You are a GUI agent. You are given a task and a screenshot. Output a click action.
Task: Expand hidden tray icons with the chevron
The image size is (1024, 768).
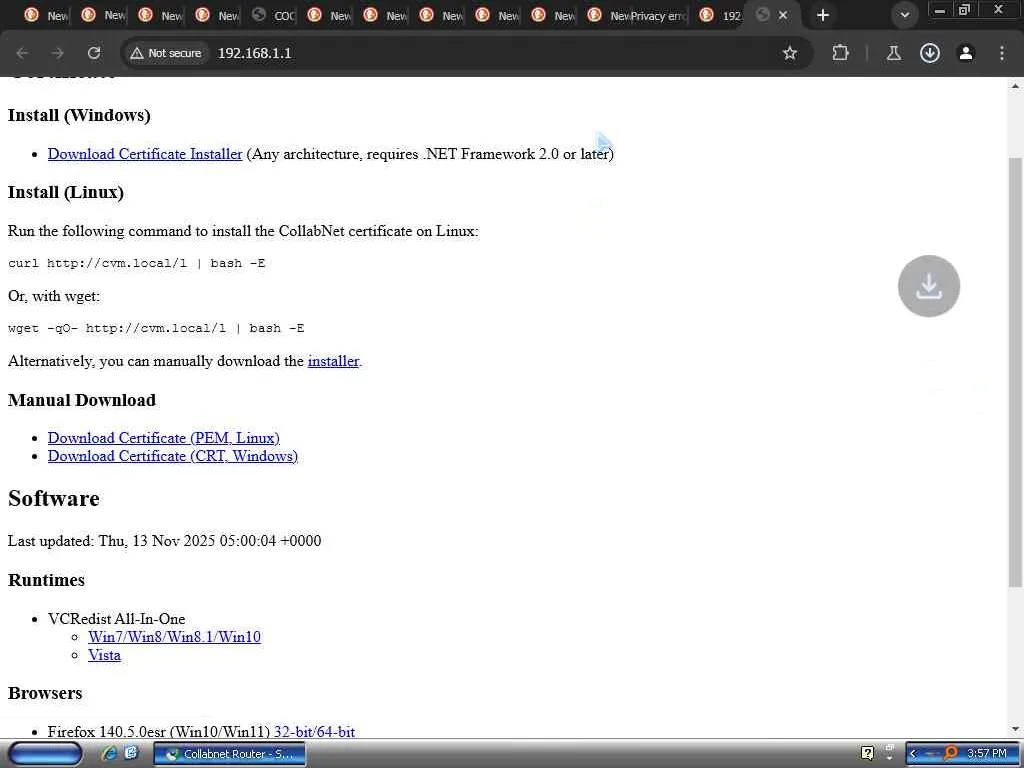click(x=913, y=754)
